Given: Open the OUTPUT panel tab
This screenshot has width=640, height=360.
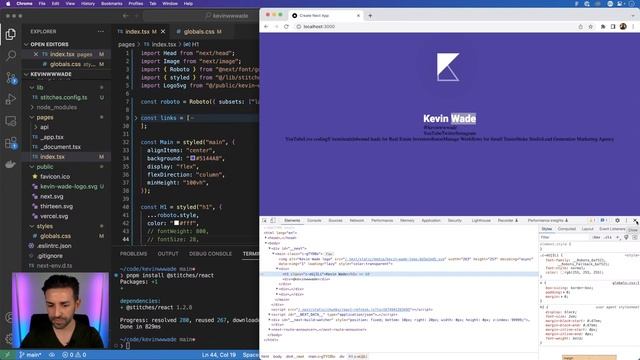Looking at the screenshot, I should [168, 254].
